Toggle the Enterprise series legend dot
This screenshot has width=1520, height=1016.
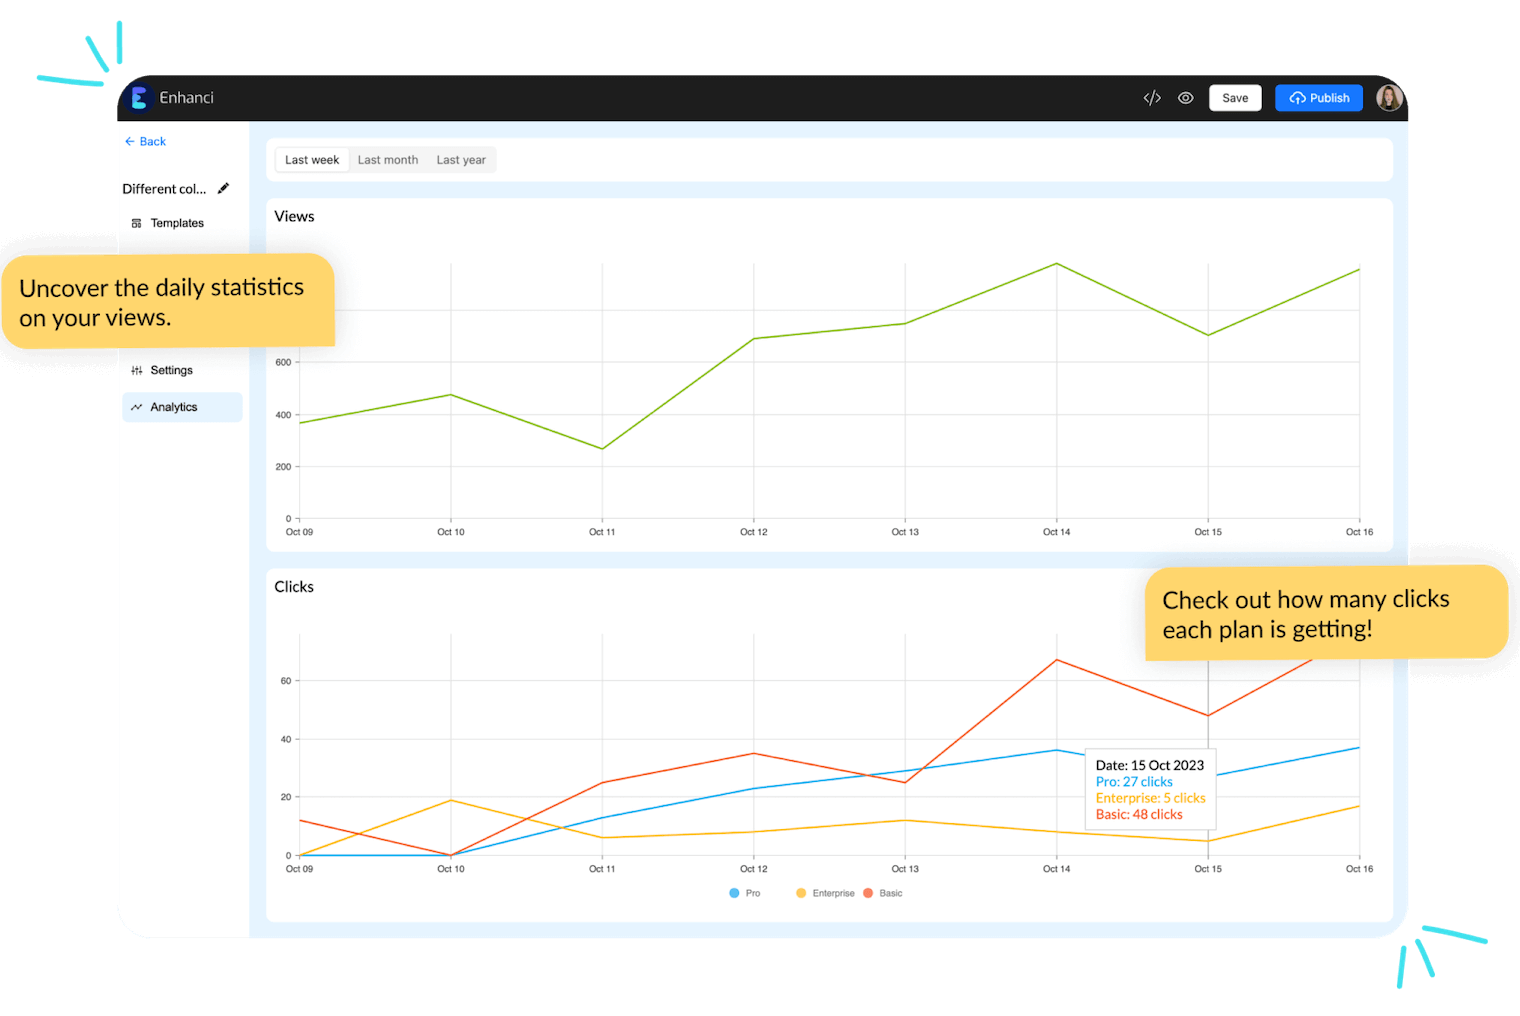801,893
